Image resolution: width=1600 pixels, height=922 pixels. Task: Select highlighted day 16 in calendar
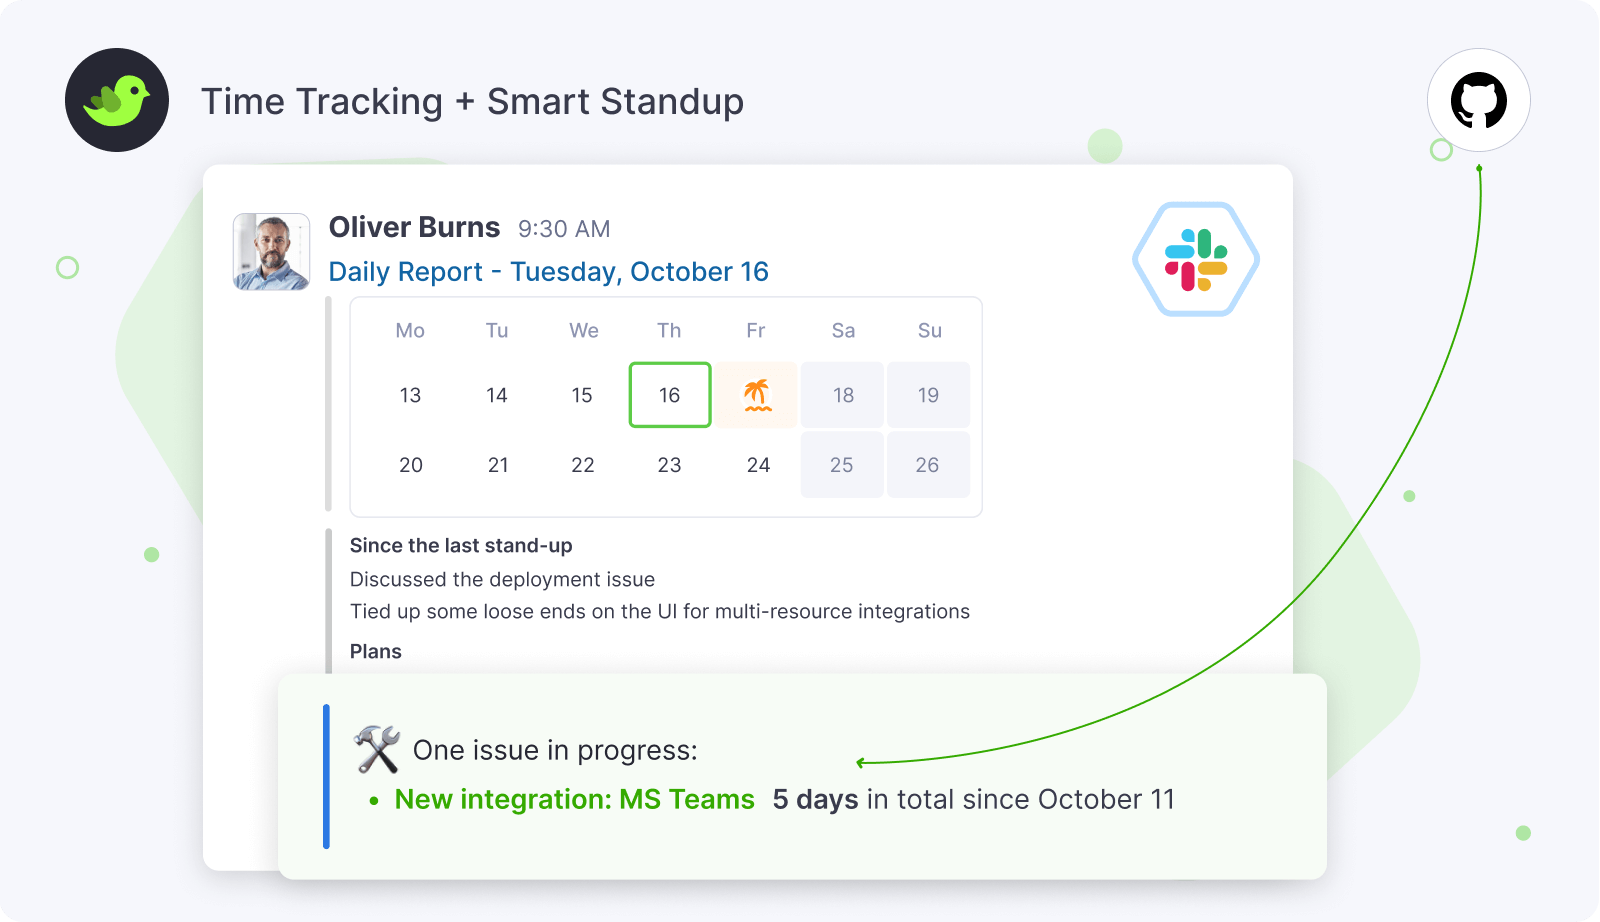(670, 395)
